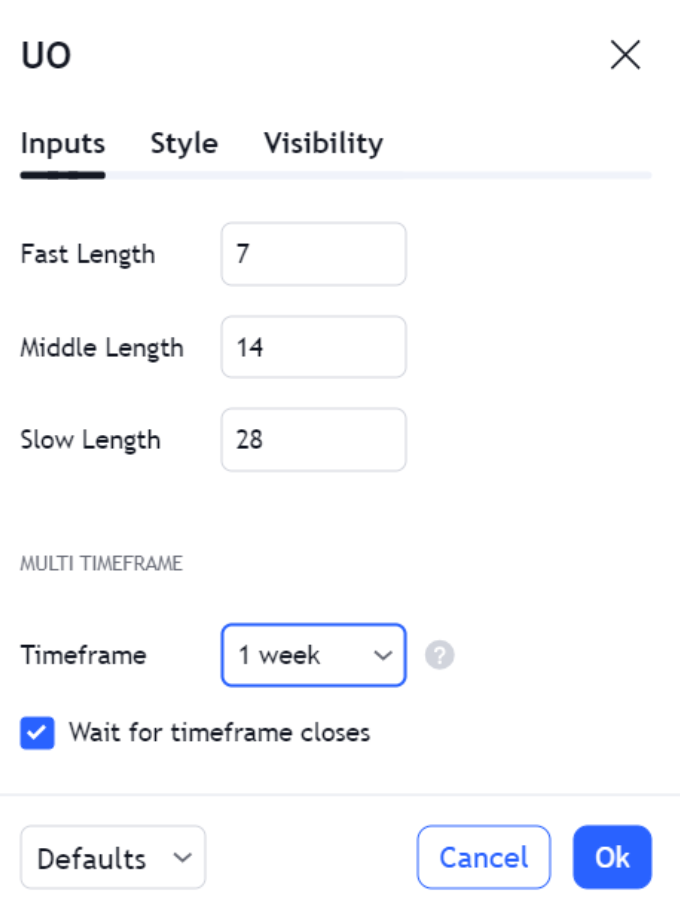Click the Fast Length label
Screen dimensions: 680x900
tap(88, 254)
